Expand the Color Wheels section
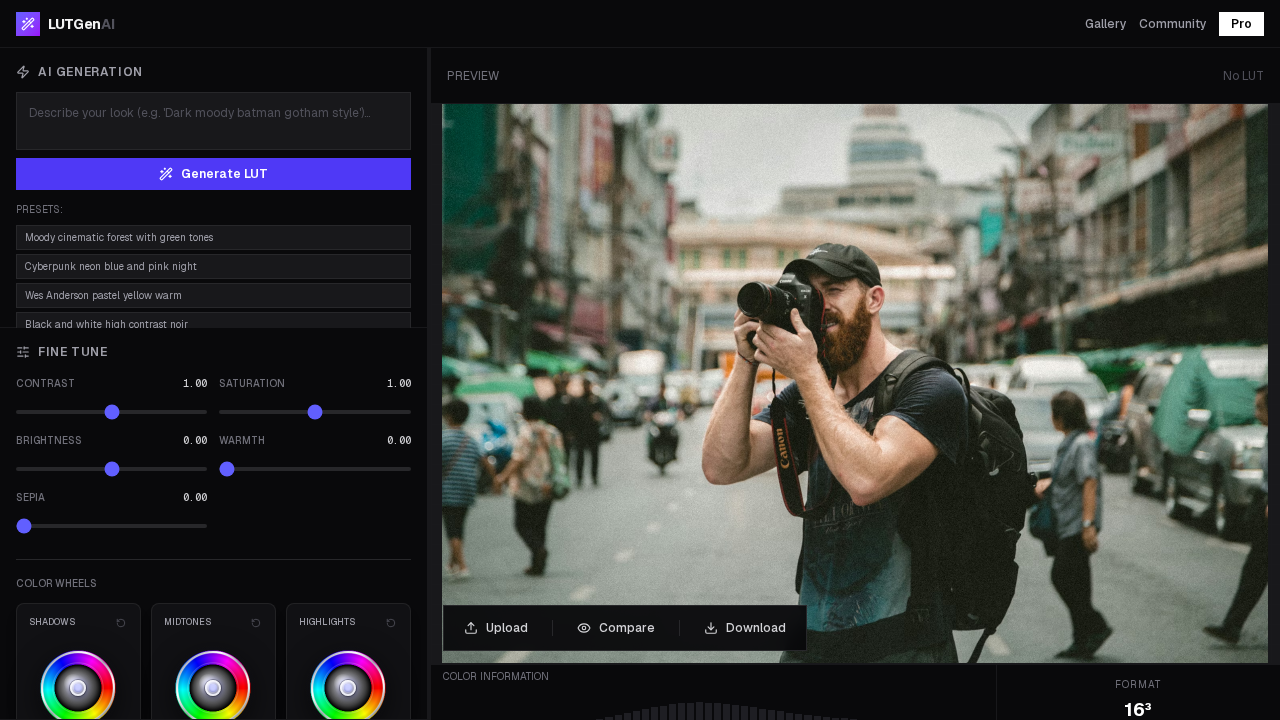1280x720 pixels. pos(56,583)
